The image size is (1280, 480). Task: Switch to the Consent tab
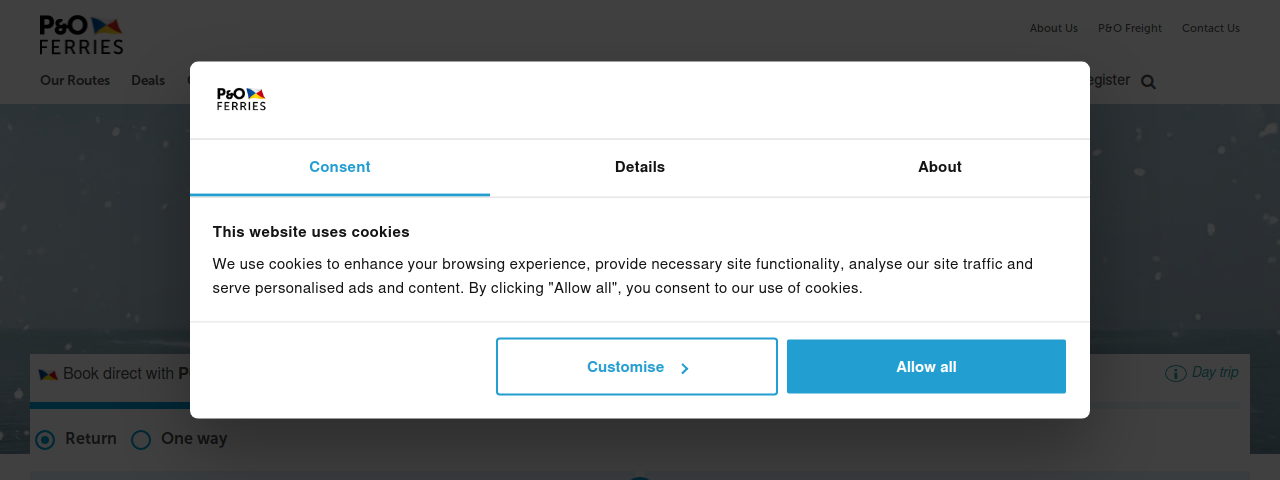click(340, 167)
